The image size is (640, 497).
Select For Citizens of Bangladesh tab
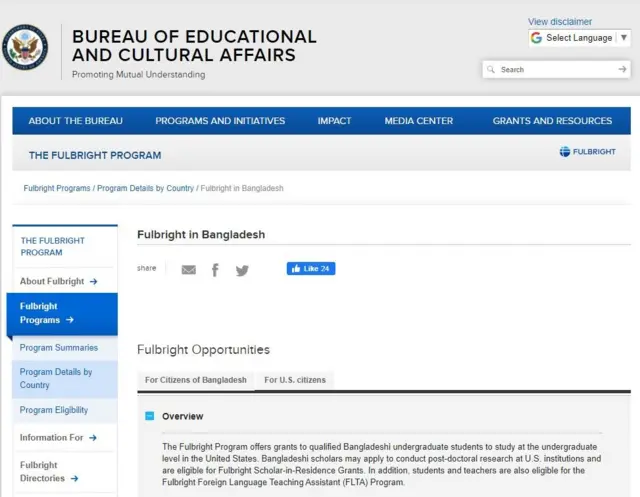pyautogui.click(x=195, y=380)
